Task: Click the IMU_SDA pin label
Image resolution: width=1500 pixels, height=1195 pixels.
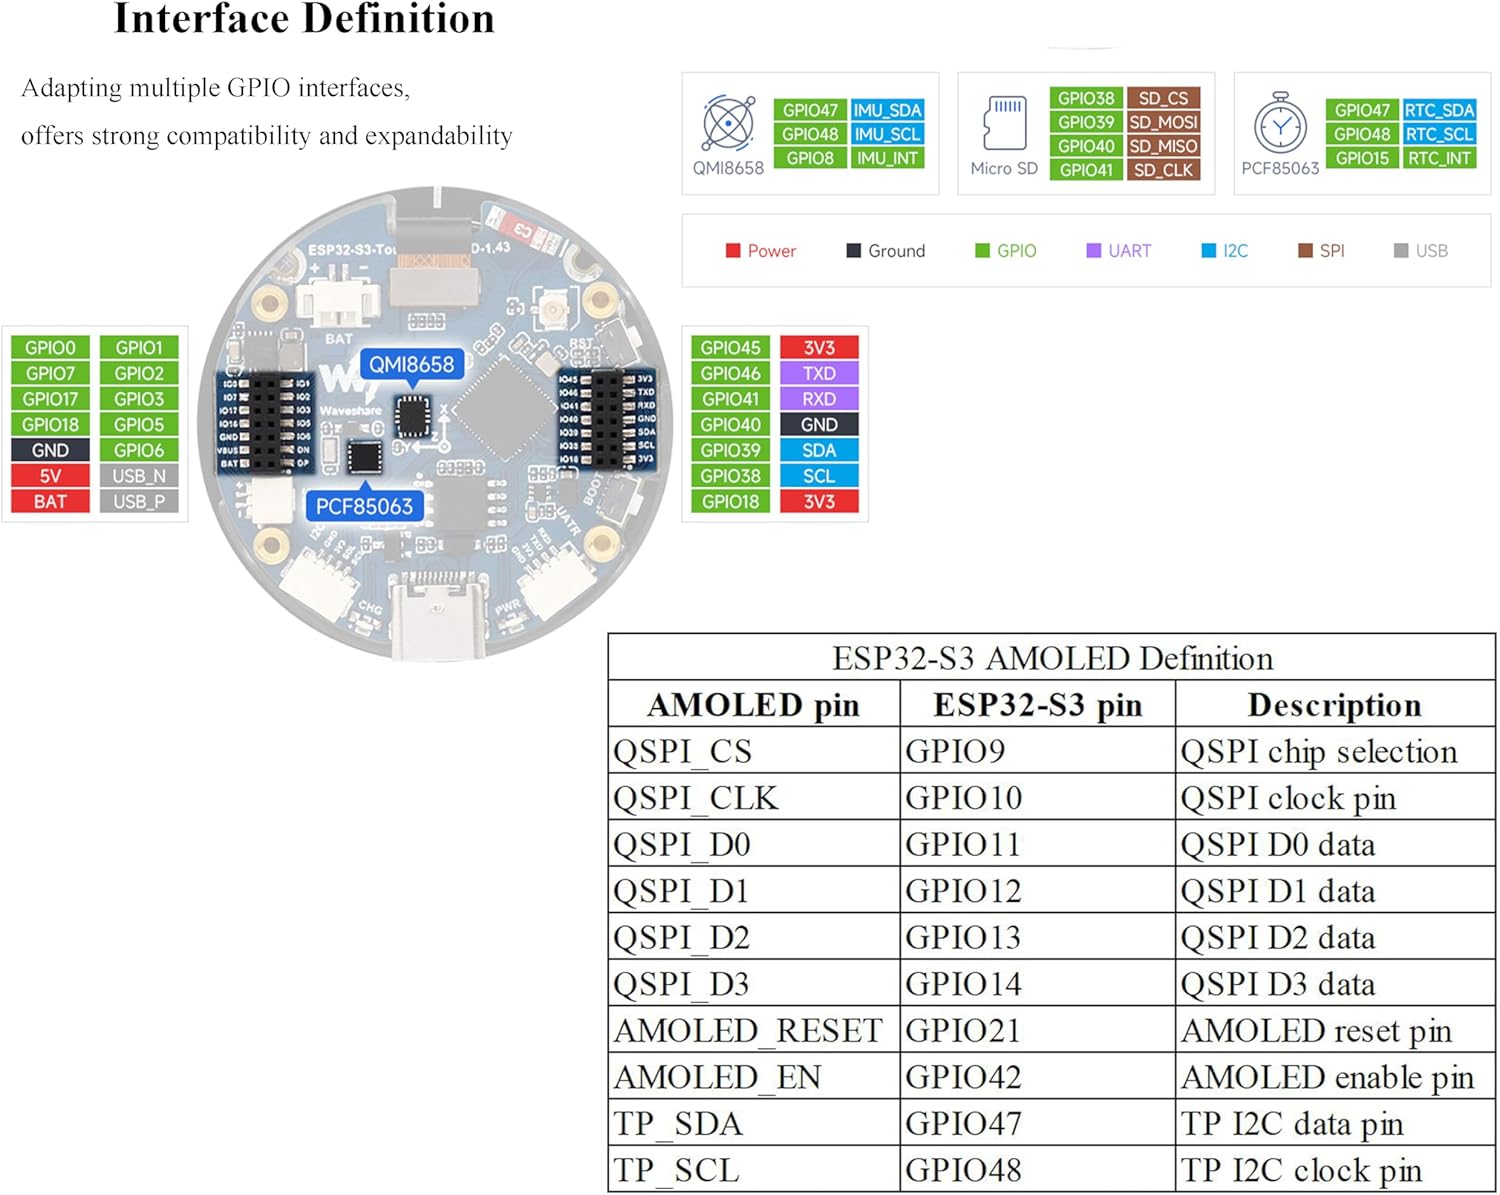Action: (x=887, y=110)
